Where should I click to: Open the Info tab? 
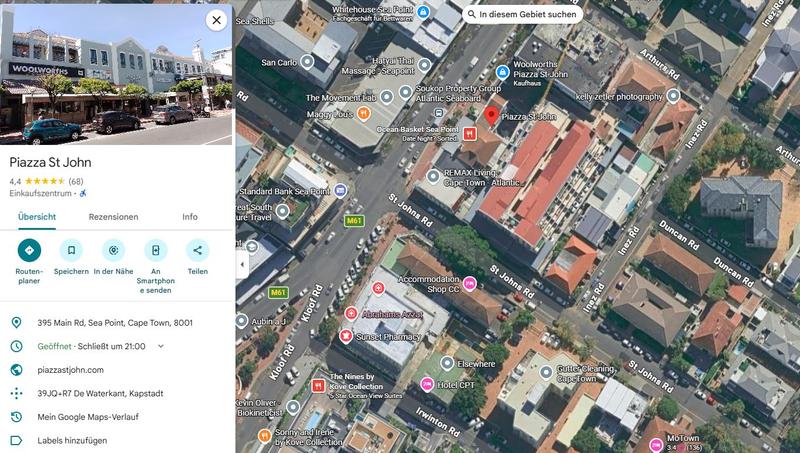tap(190, 217)
